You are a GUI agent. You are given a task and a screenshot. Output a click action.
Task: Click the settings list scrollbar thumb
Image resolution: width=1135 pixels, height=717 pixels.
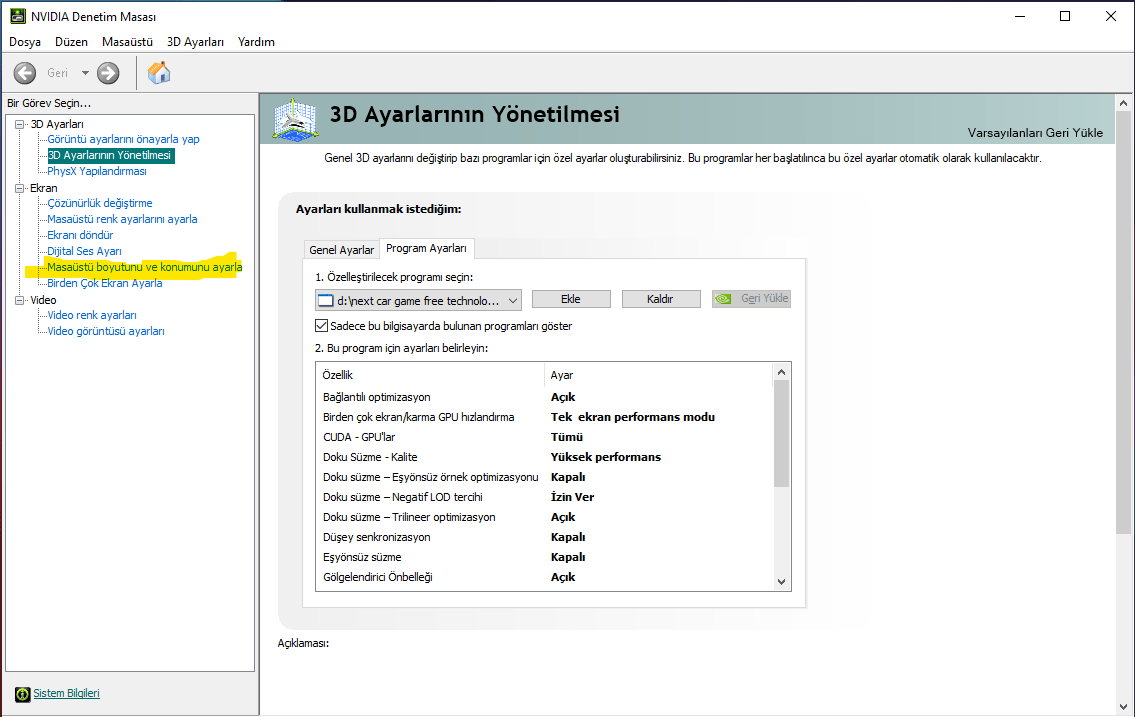[x=781, y=433]
